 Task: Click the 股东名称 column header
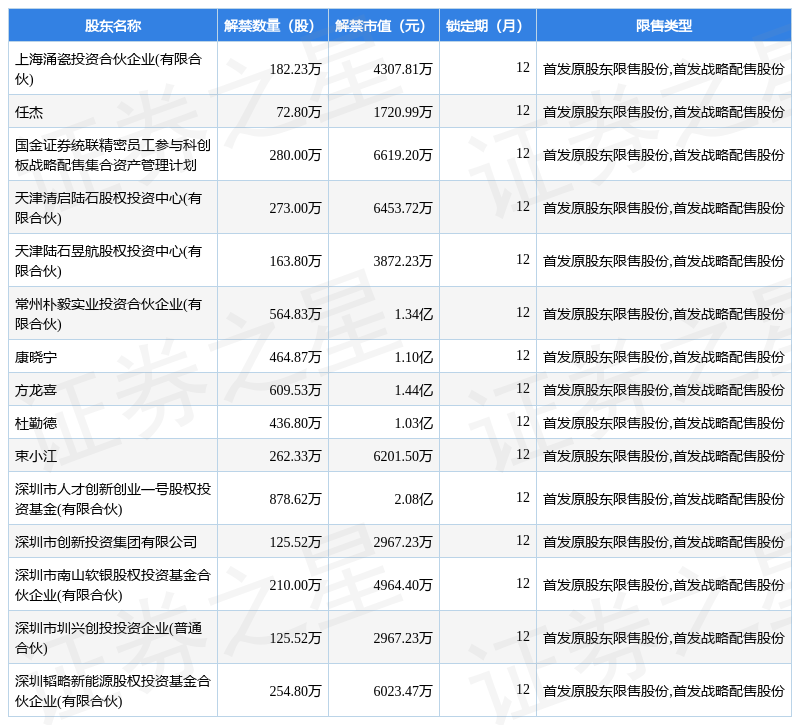point(113,25)
